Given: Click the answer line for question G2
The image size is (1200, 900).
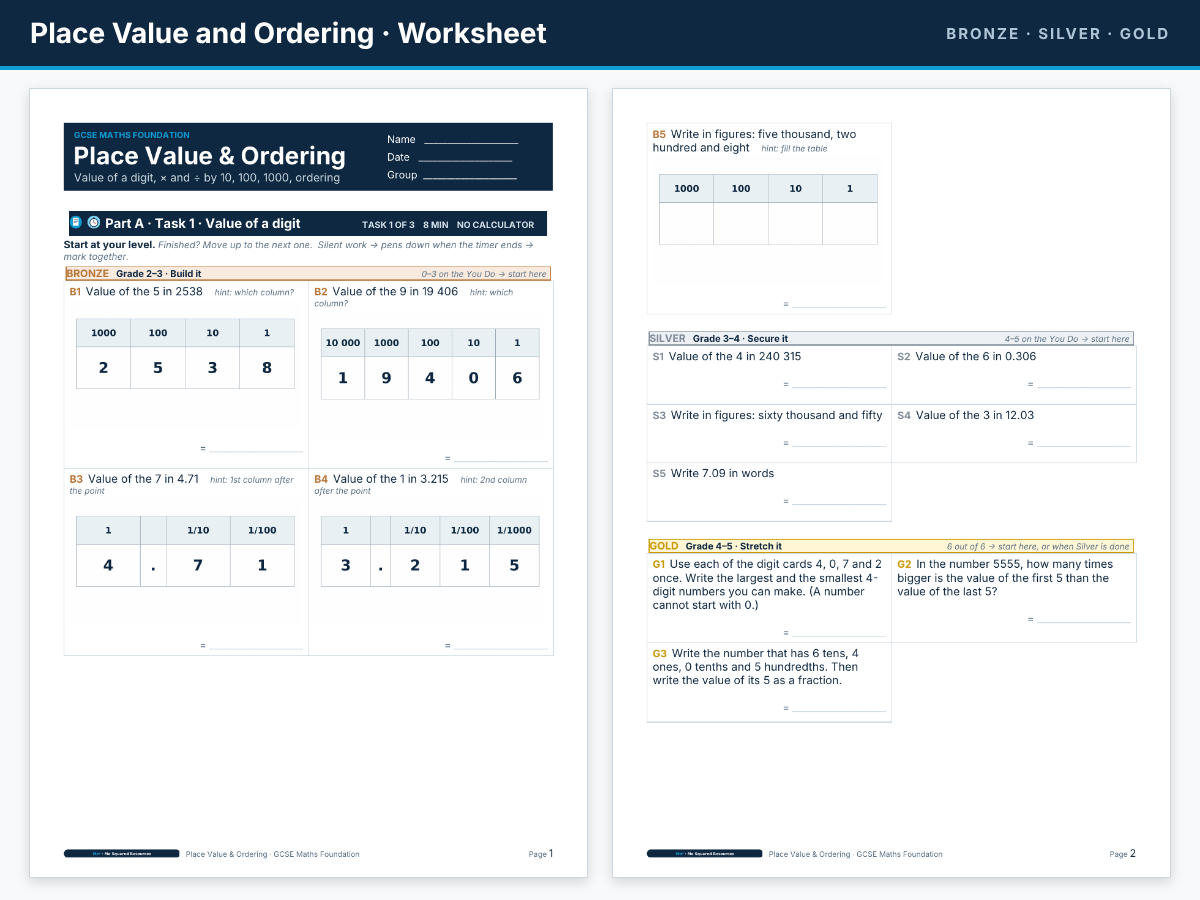Looking at the screenshot, I should point(1083,620).
